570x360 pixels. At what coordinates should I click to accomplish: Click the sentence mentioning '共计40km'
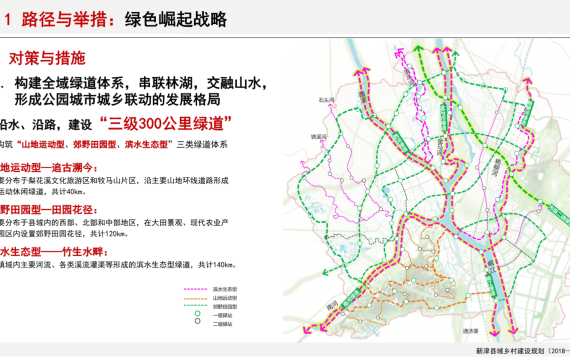pyautogui.click(x=115, y=186)
